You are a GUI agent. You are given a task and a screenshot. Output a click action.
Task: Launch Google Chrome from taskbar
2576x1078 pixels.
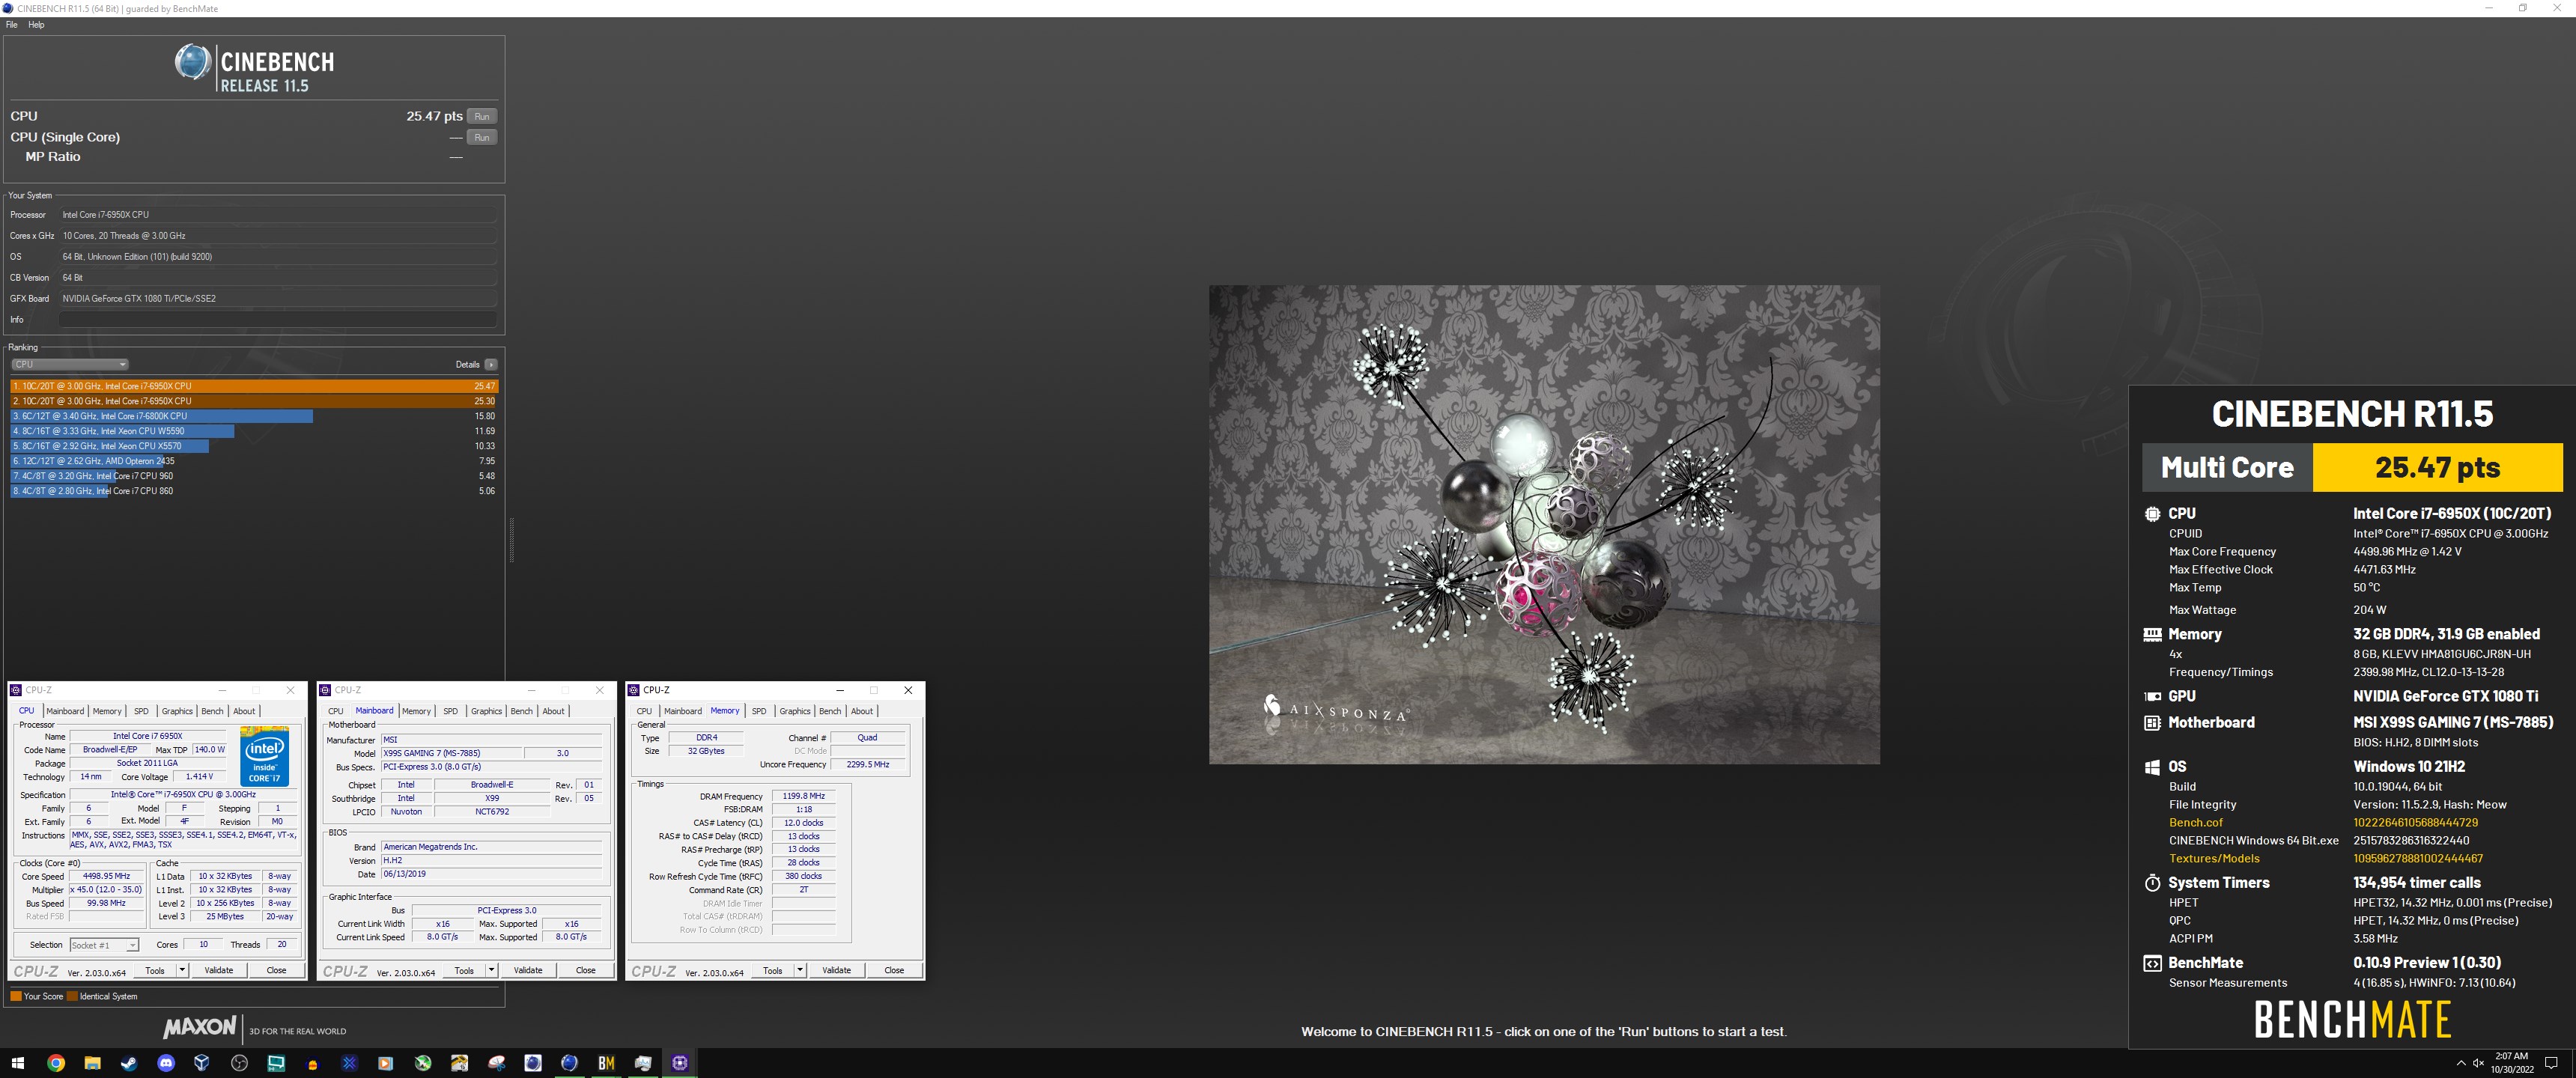[x=56, y=1063]
